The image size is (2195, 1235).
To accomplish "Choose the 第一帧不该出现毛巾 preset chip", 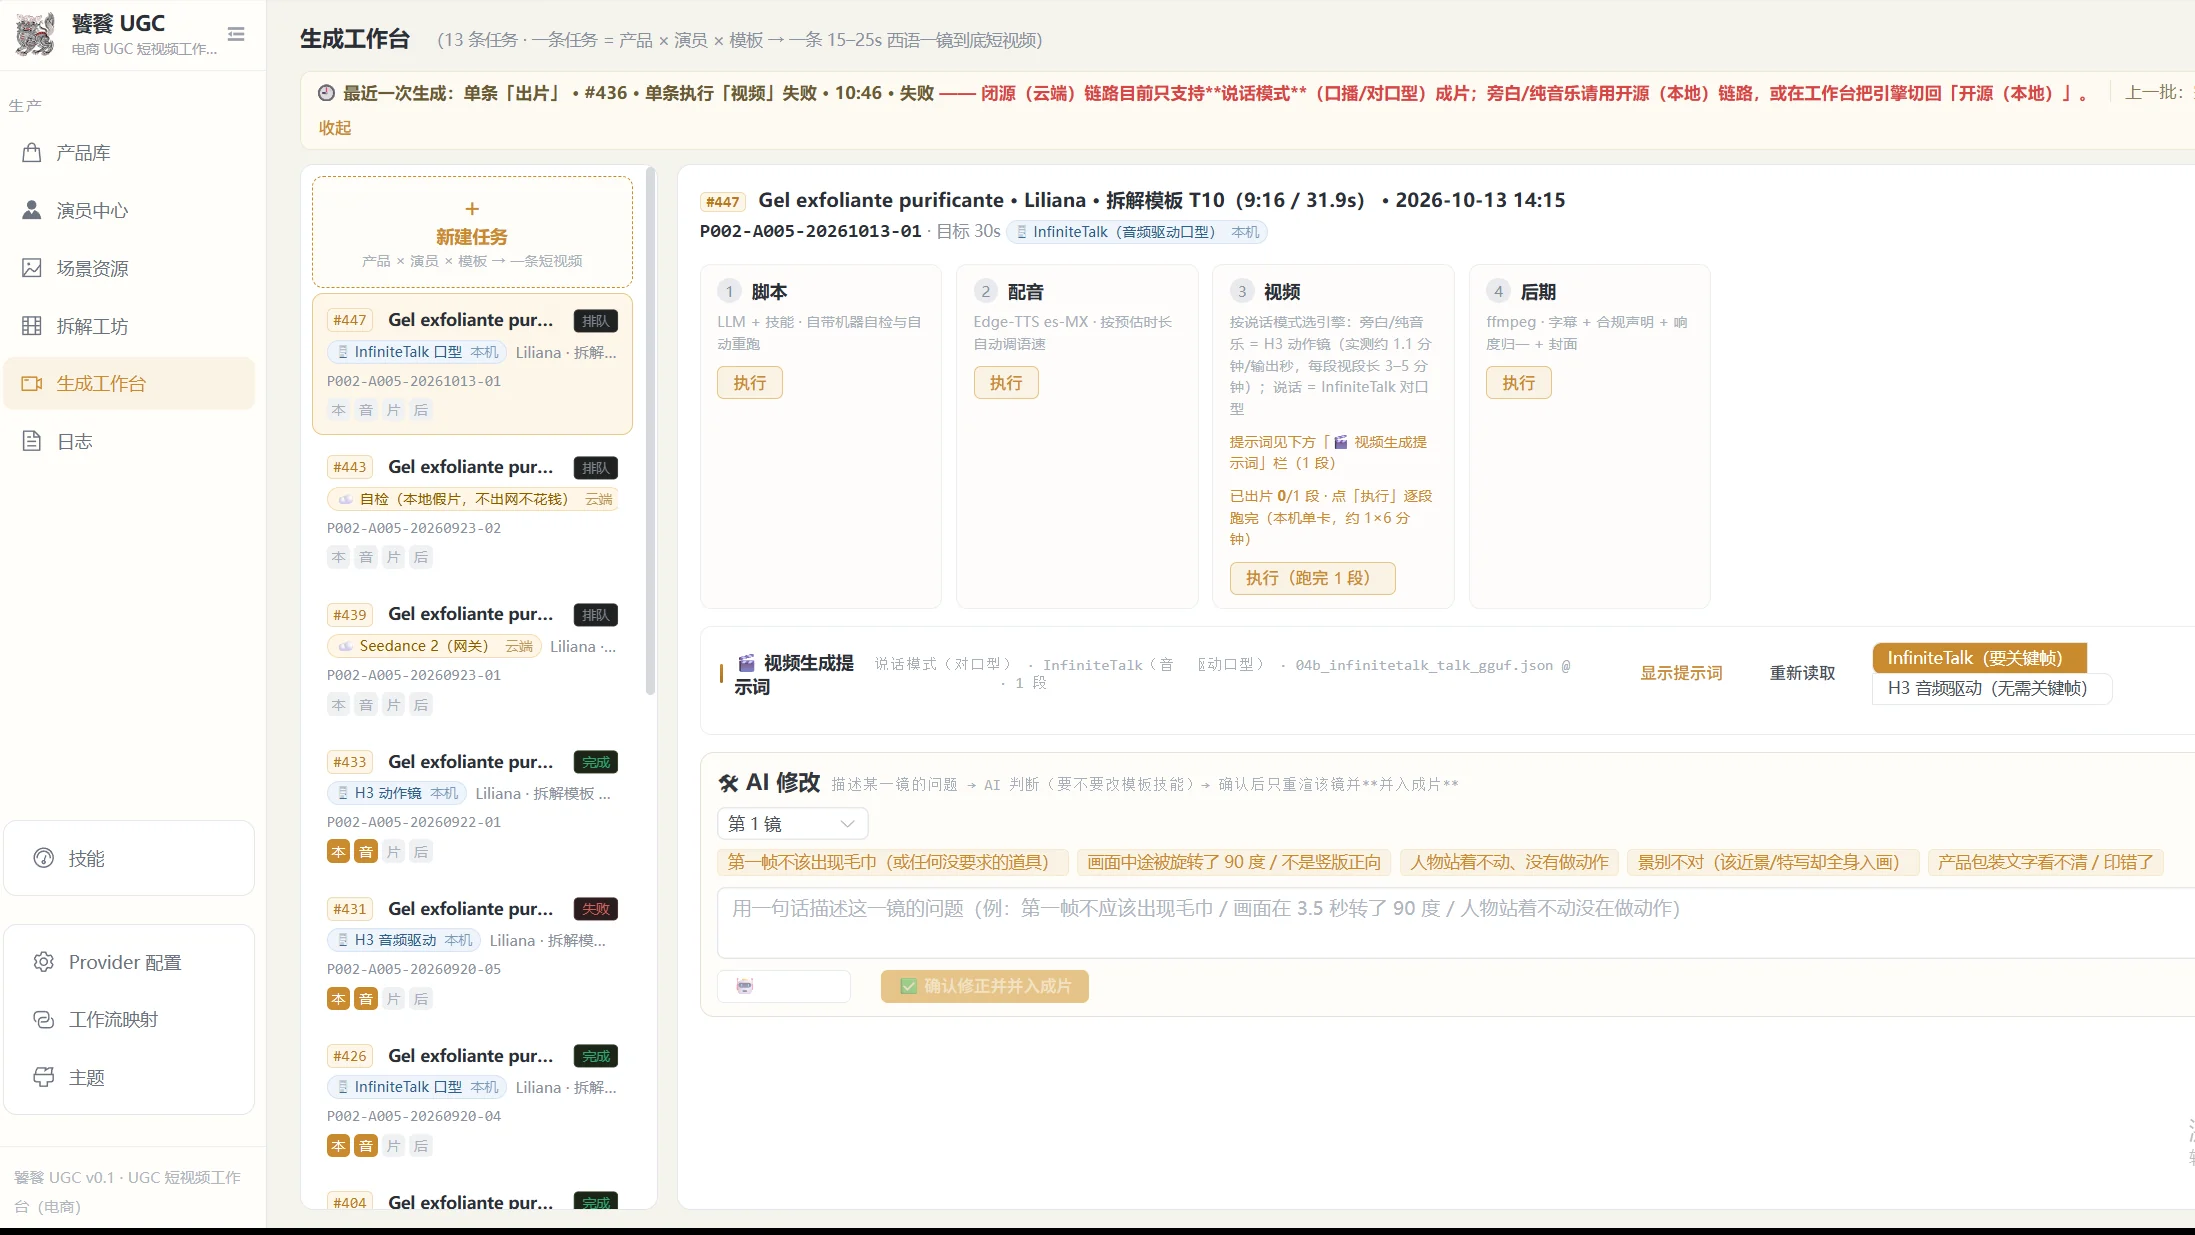I will point(892,862).
